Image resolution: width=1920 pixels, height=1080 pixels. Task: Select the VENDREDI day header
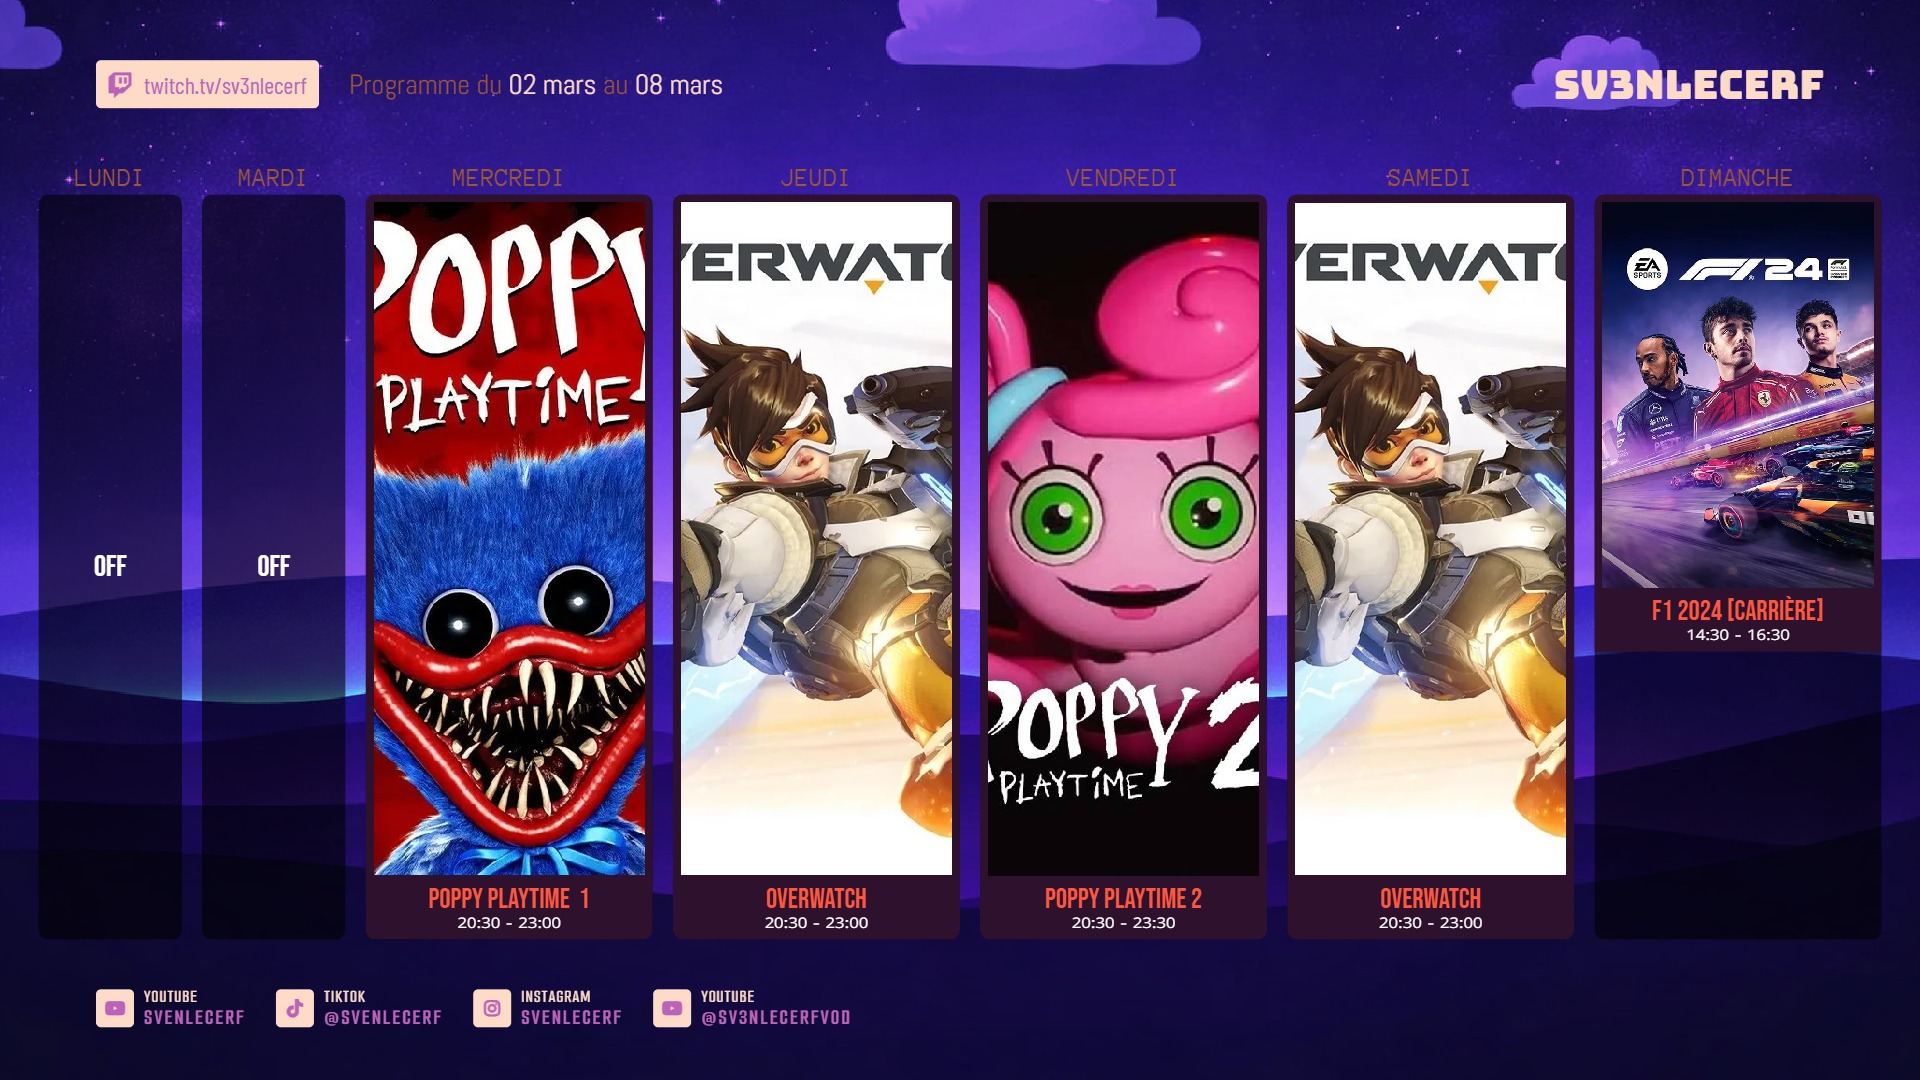(x=1122, y=178)
